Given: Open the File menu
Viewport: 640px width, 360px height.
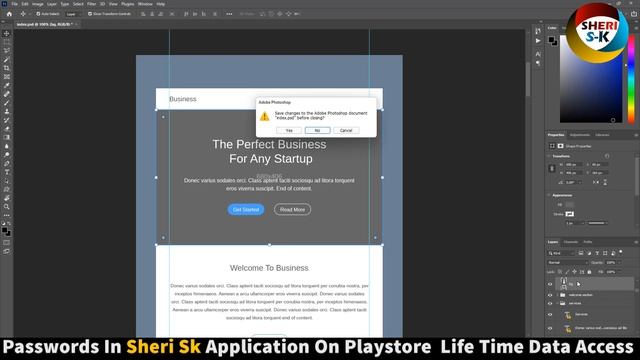Looking at the screenshot, I should (x=14, y=4).
